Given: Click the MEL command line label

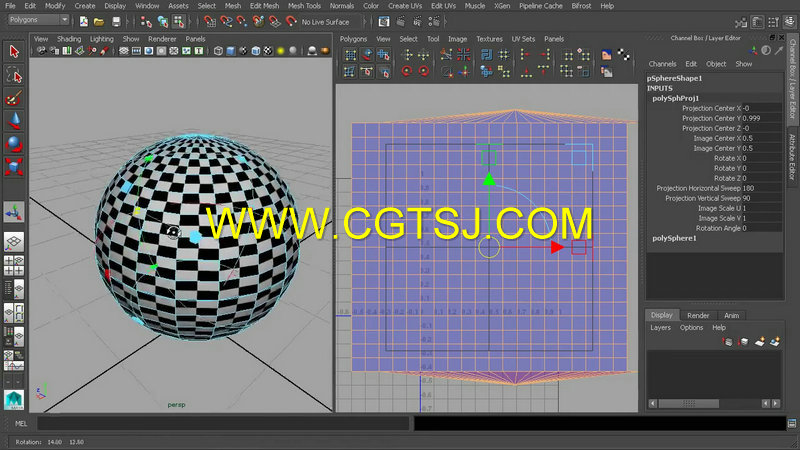Looking at the screenshot, I should pos(21,423).
